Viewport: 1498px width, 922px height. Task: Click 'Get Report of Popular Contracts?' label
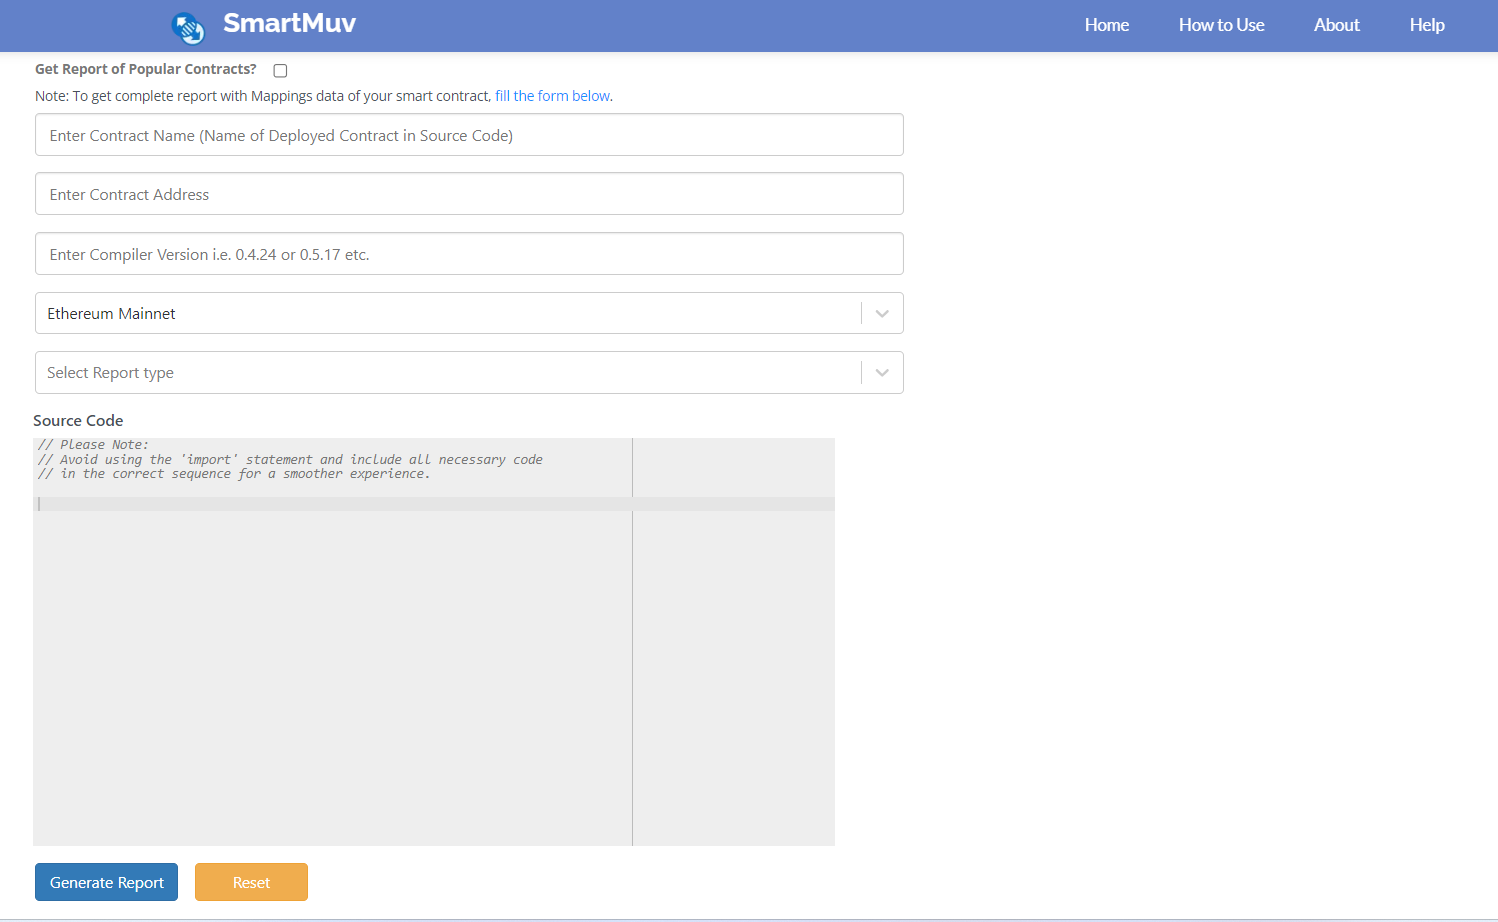[x=145, y=69]
